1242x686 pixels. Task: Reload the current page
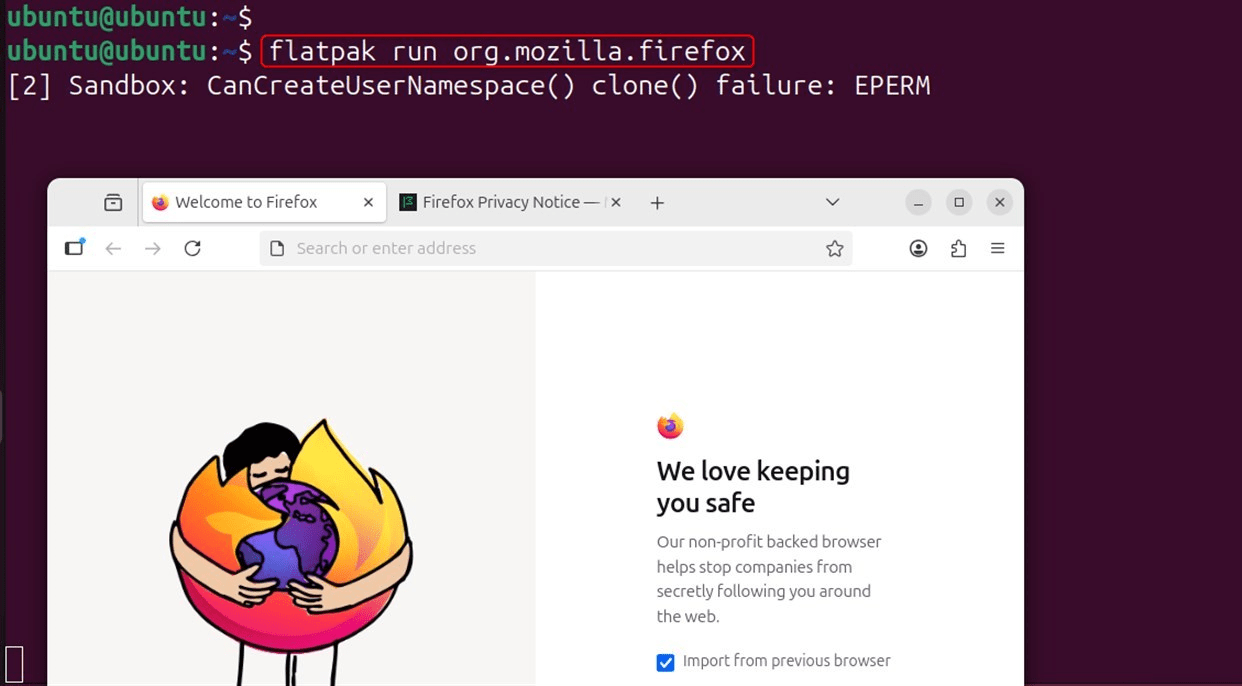point(193,248)
